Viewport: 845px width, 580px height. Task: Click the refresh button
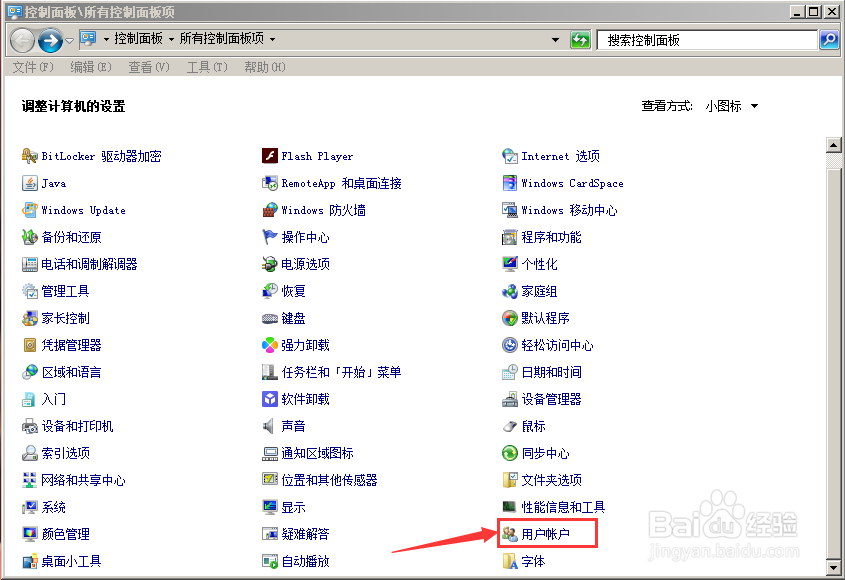tap(580, 39)
